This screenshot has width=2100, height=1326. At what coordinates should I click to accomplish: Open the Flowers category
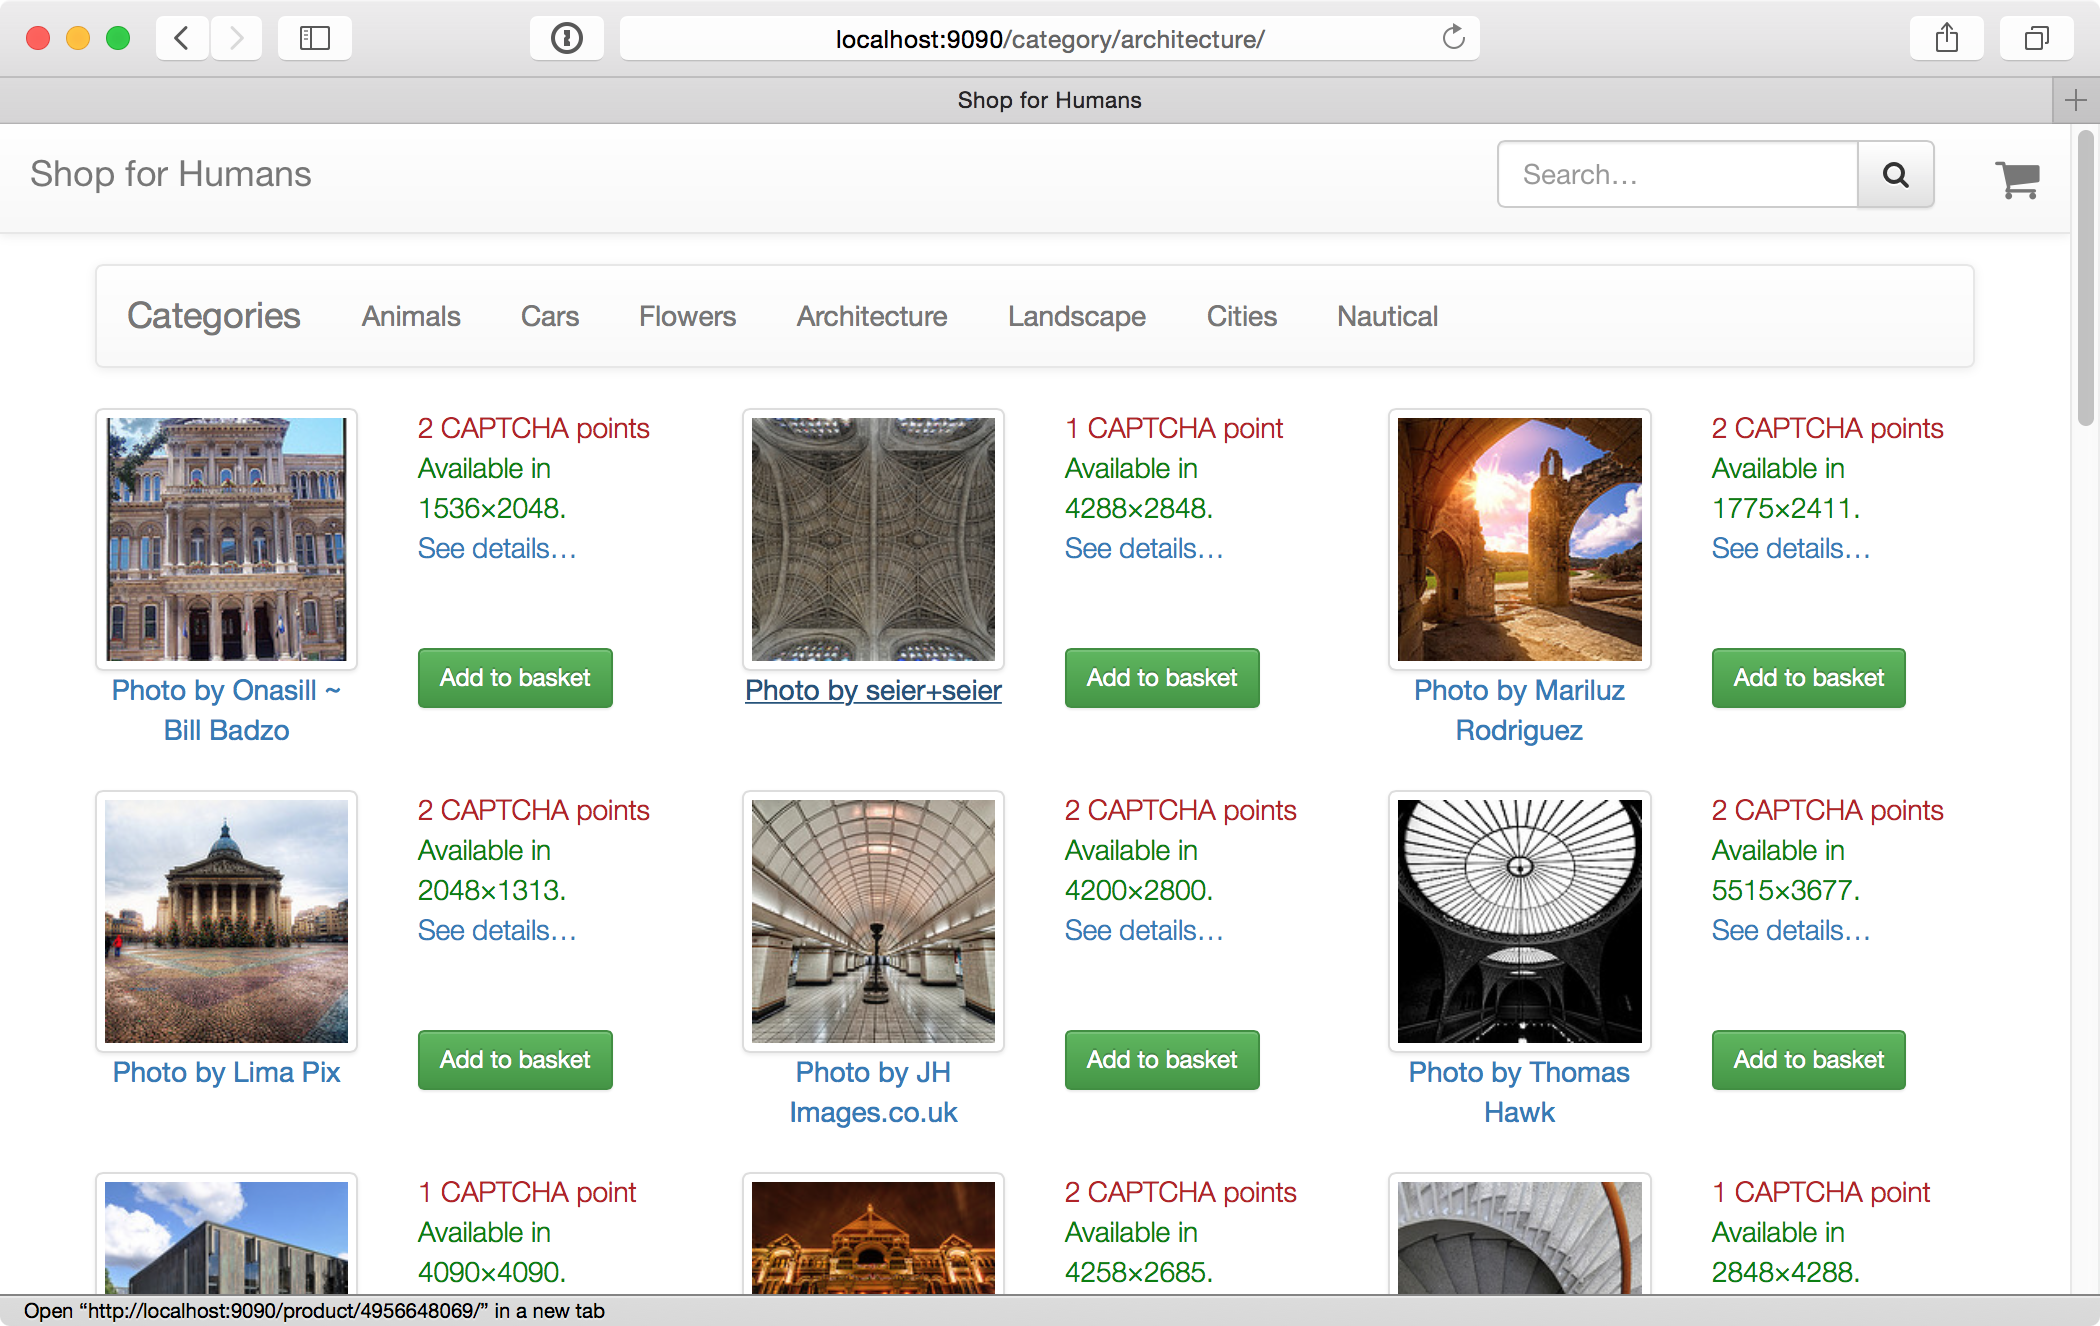688,316
